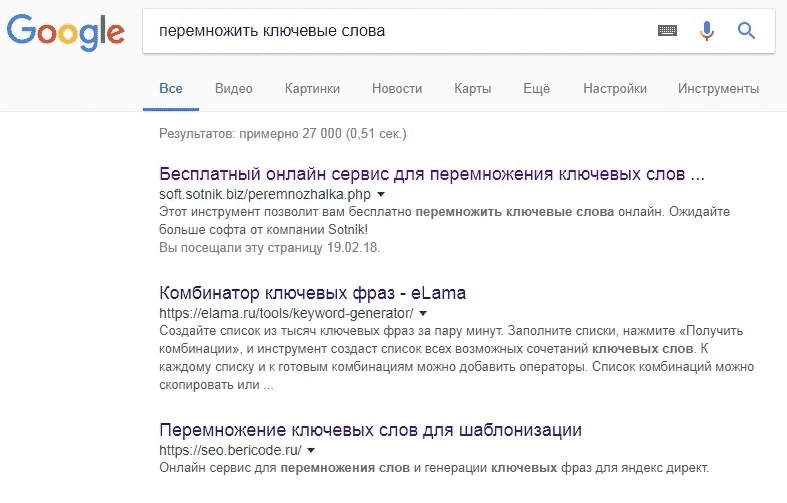Click snippet Онлайн сервис для перемножения слов
Screen dimensions: 787x503
[x=434, y=468]
